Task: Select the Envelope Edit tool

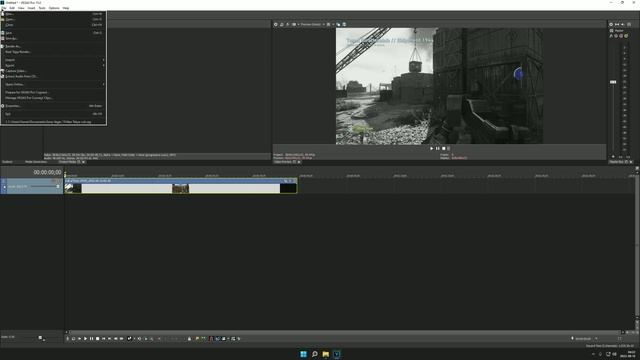Action: click(139, 338)
